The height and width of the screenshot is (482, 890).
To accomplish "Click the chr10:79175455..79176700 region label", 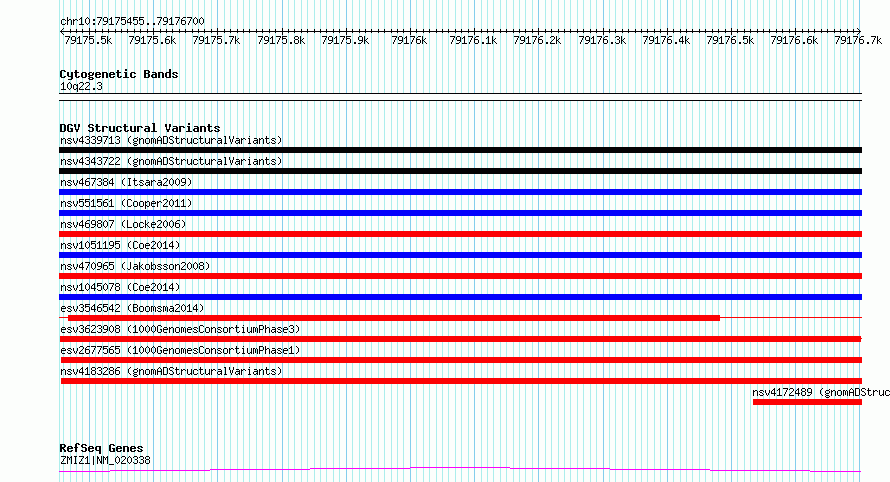I will point(132,21).
